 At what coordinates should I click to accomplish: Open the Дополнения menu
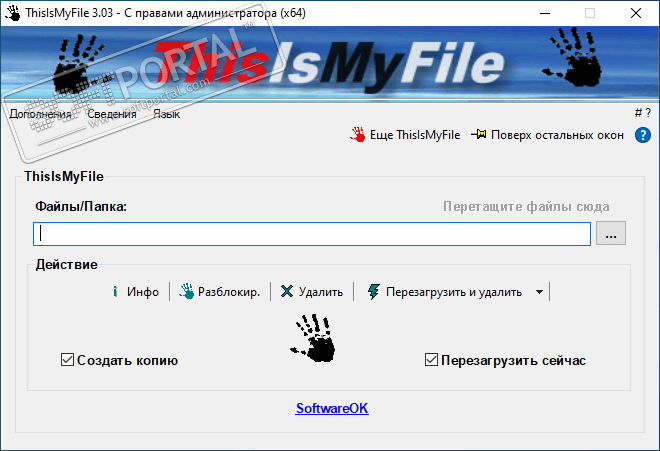pyautogui.click(x=40, y=114)
